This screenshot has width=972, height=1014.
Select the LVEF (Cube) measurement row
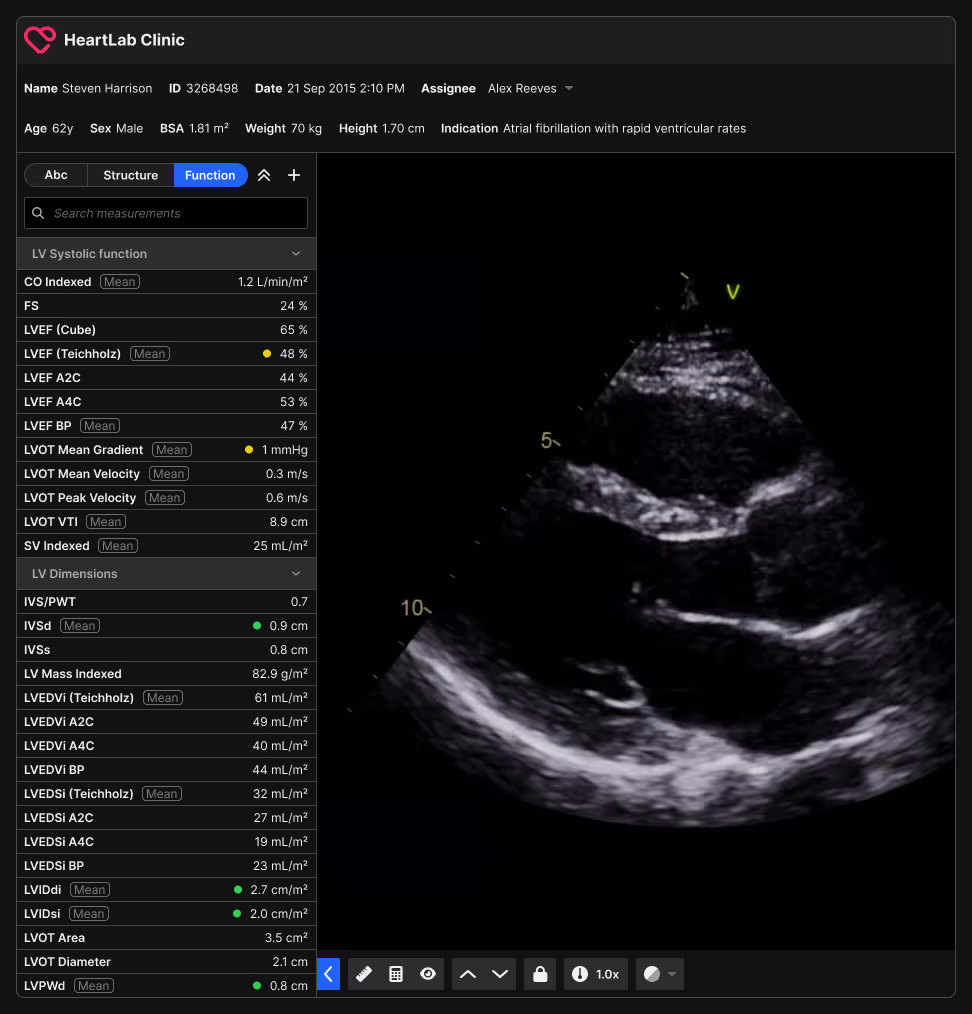(166, 330)
